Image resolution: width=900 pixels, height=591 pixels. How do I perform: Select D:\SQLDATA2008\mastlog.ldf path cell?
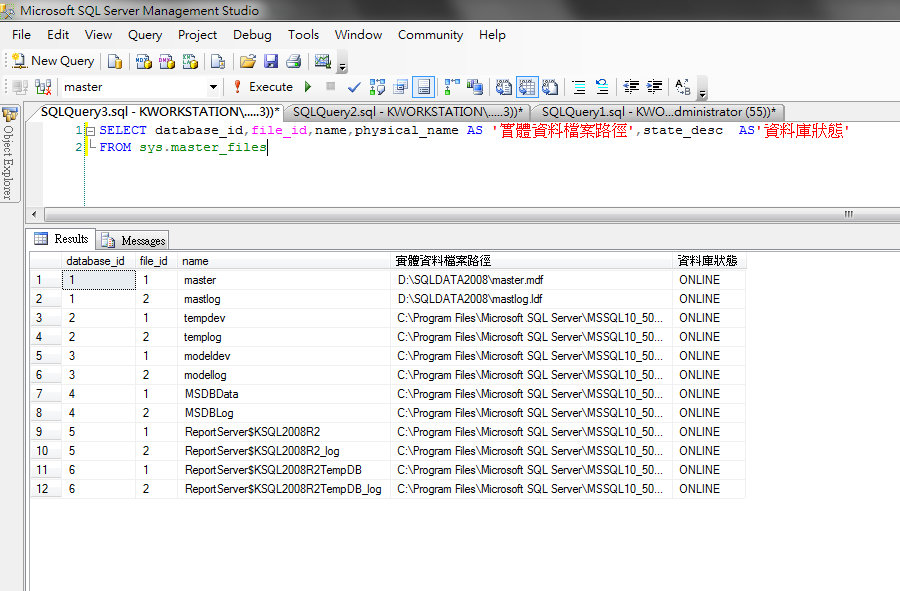point(532,299)
